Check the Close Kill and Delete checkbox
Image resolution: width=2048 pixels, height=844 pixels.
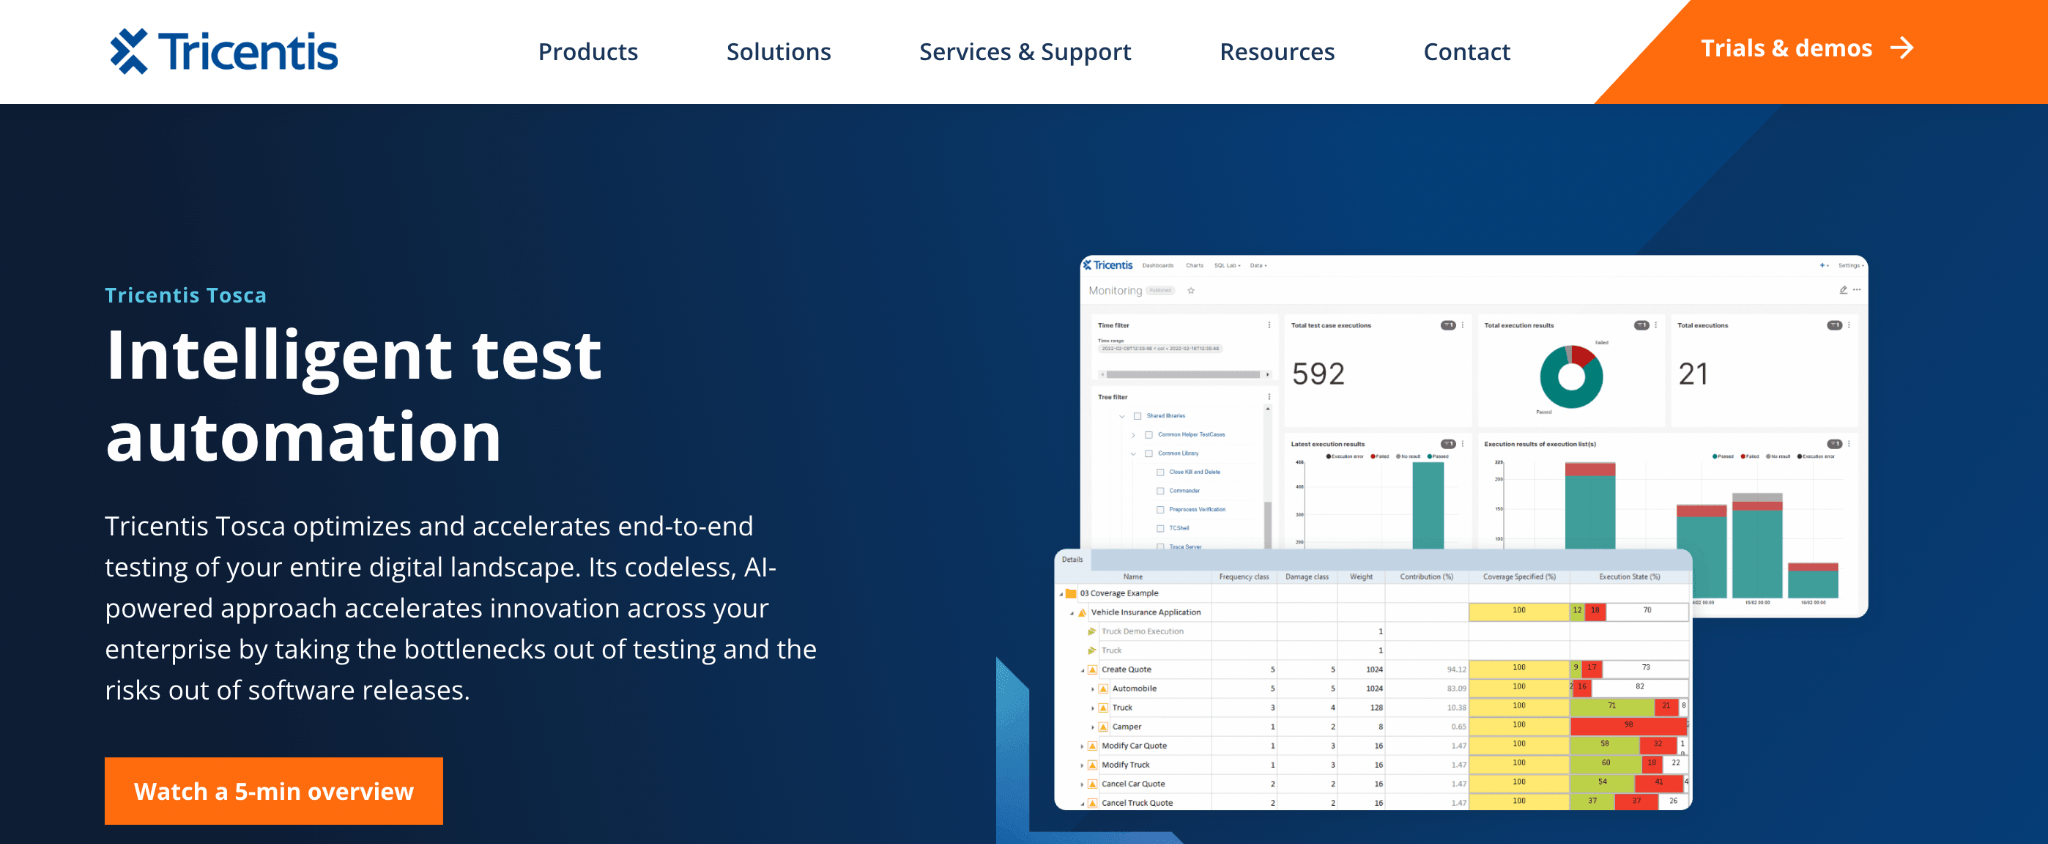[x=1160, y=472]
